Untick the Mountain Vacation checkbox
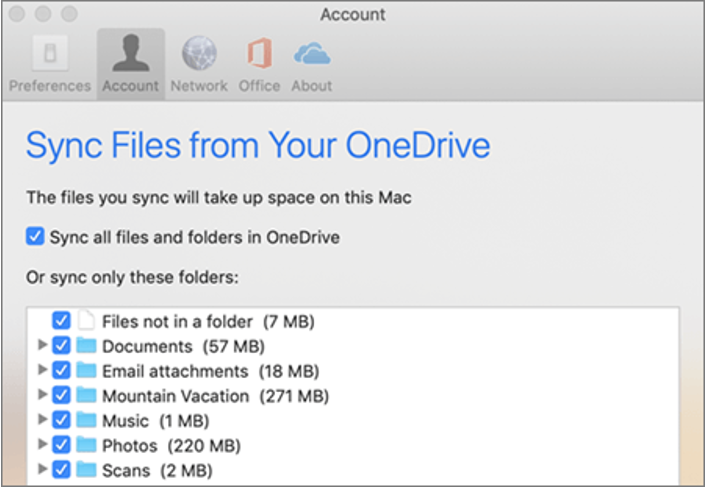Viewport: 706px width, 488px height. 61,396
